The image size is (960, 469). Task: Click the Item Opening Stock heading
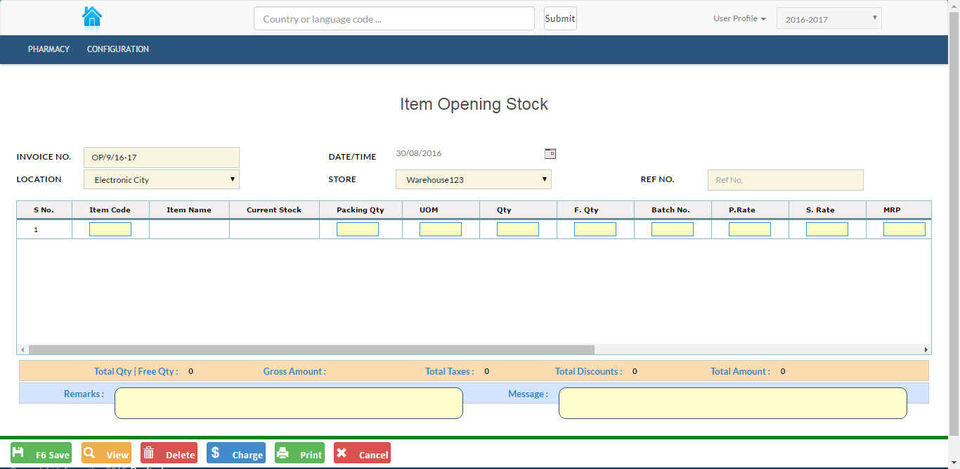pos(474,104)
